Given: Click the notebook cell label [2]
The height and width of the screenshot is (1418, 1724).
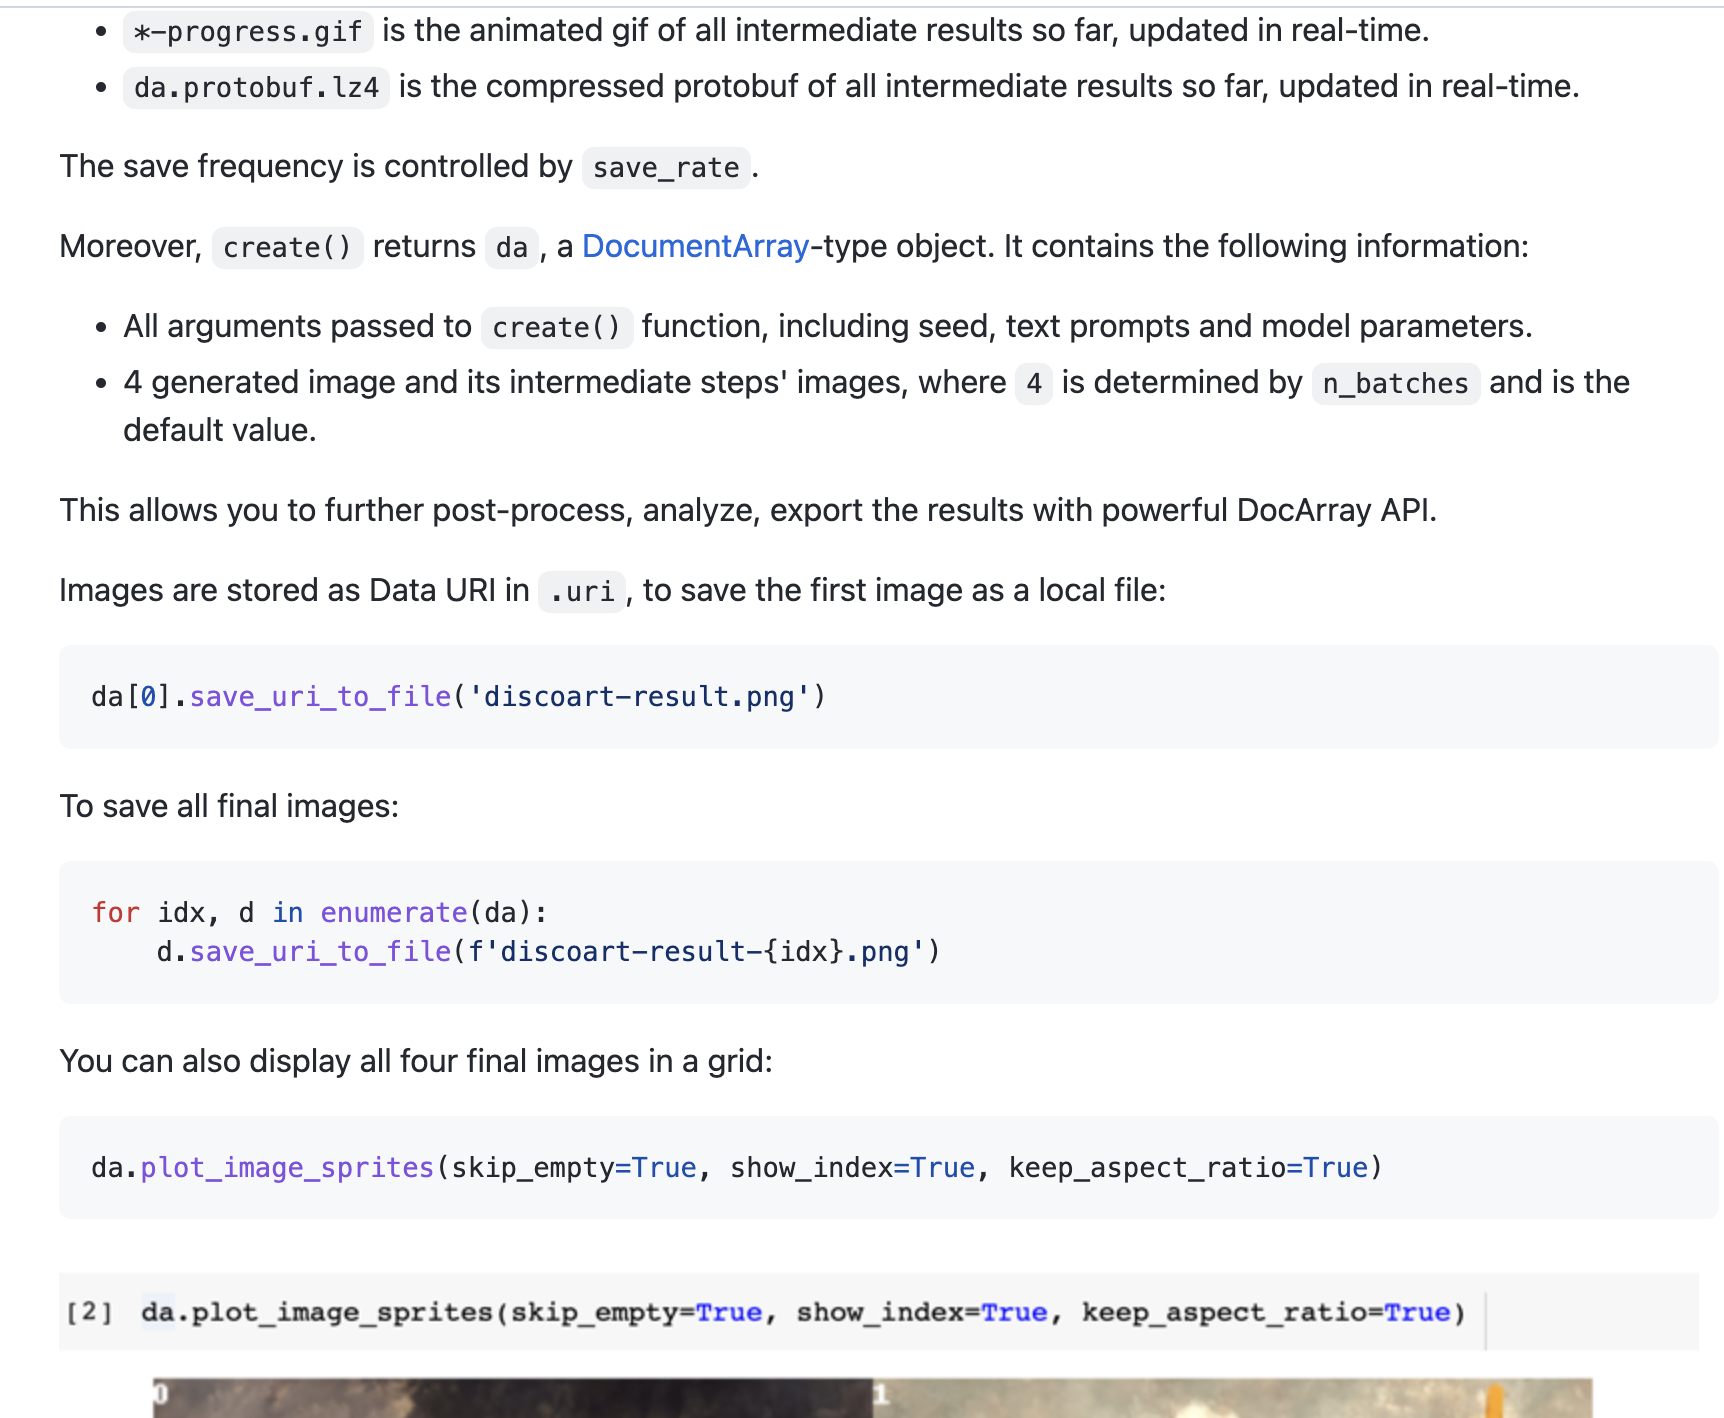Looking at the screenshot, I should click(x=88, y=1313).
